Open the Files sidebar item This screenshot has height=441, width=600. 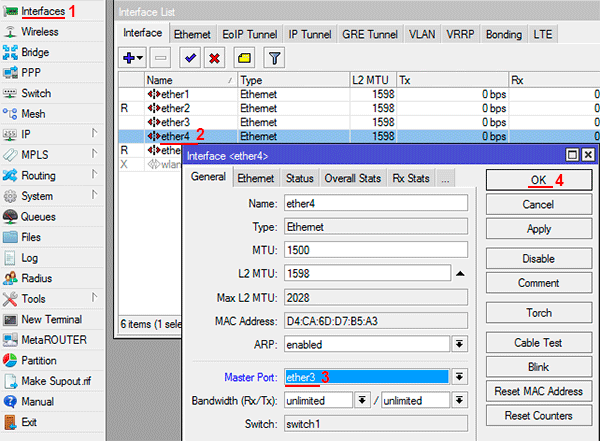click(x=31, y=237)
